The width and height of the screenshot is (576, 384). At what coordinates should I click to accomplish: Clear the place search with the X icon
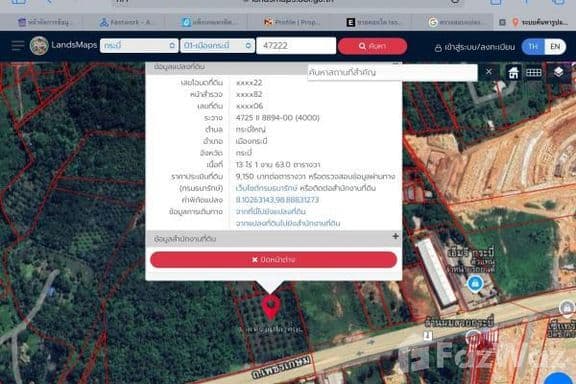[x=489, y=72]
